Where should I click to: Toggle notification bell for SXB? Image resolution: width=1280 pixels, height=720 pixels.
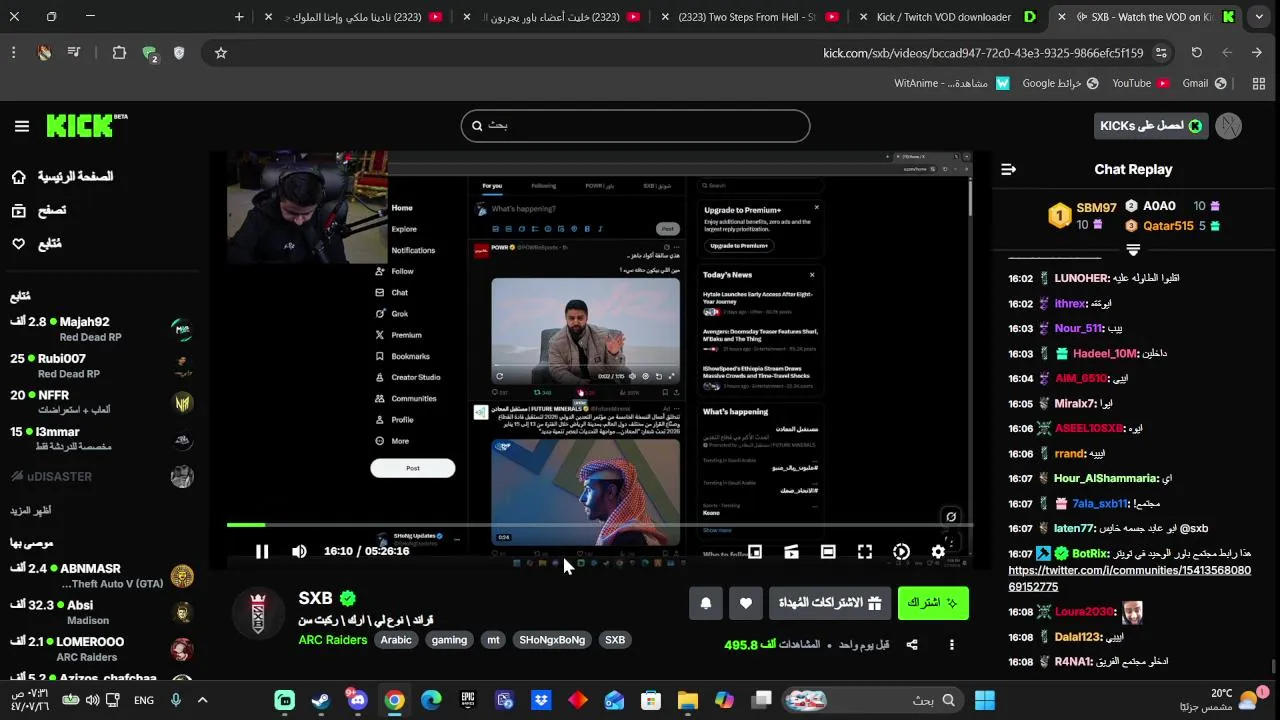tap(706, 603)
